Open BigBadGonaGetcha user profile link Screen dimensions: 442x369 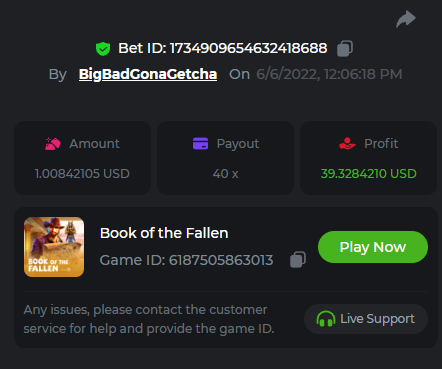click(x=148, y=74)
